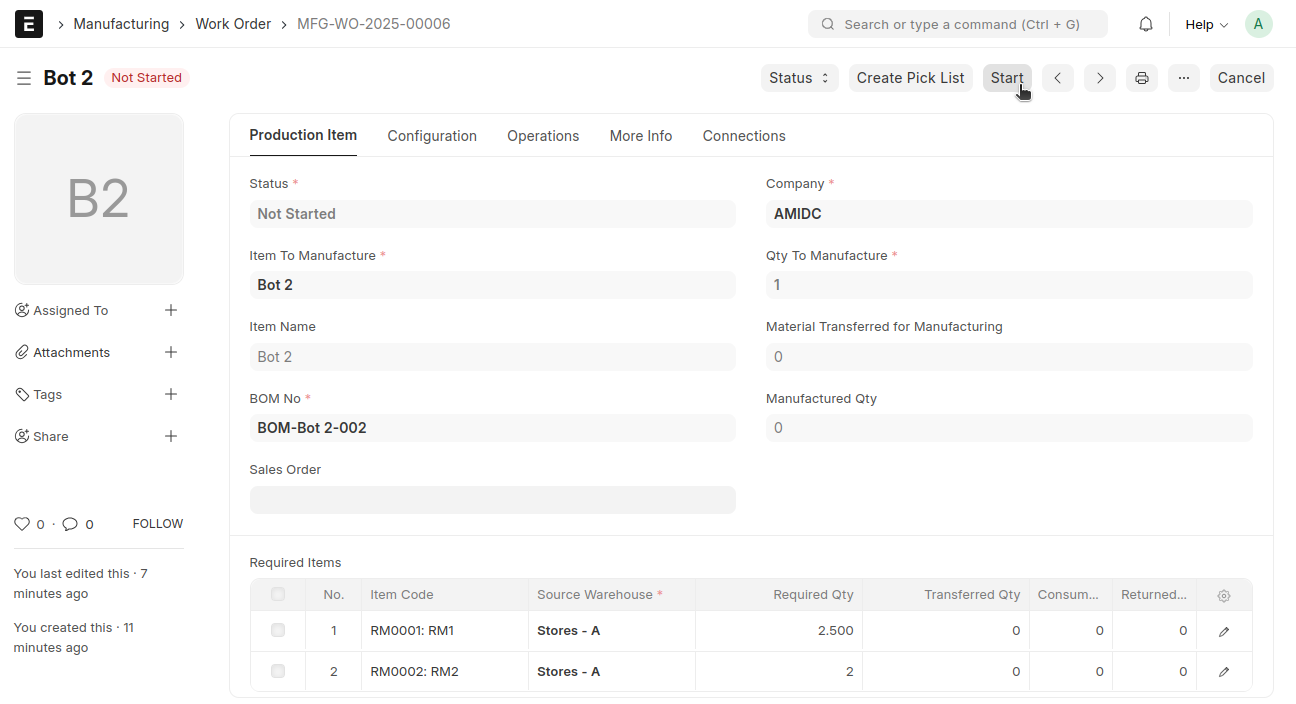The image size is (1296, 704).
Task: Click the search command bar
Action: (x=957, y=24)
